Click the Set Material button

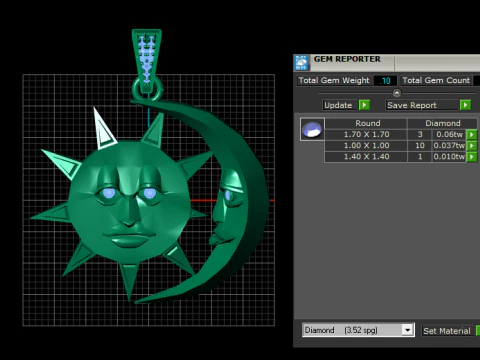(447, 331)
